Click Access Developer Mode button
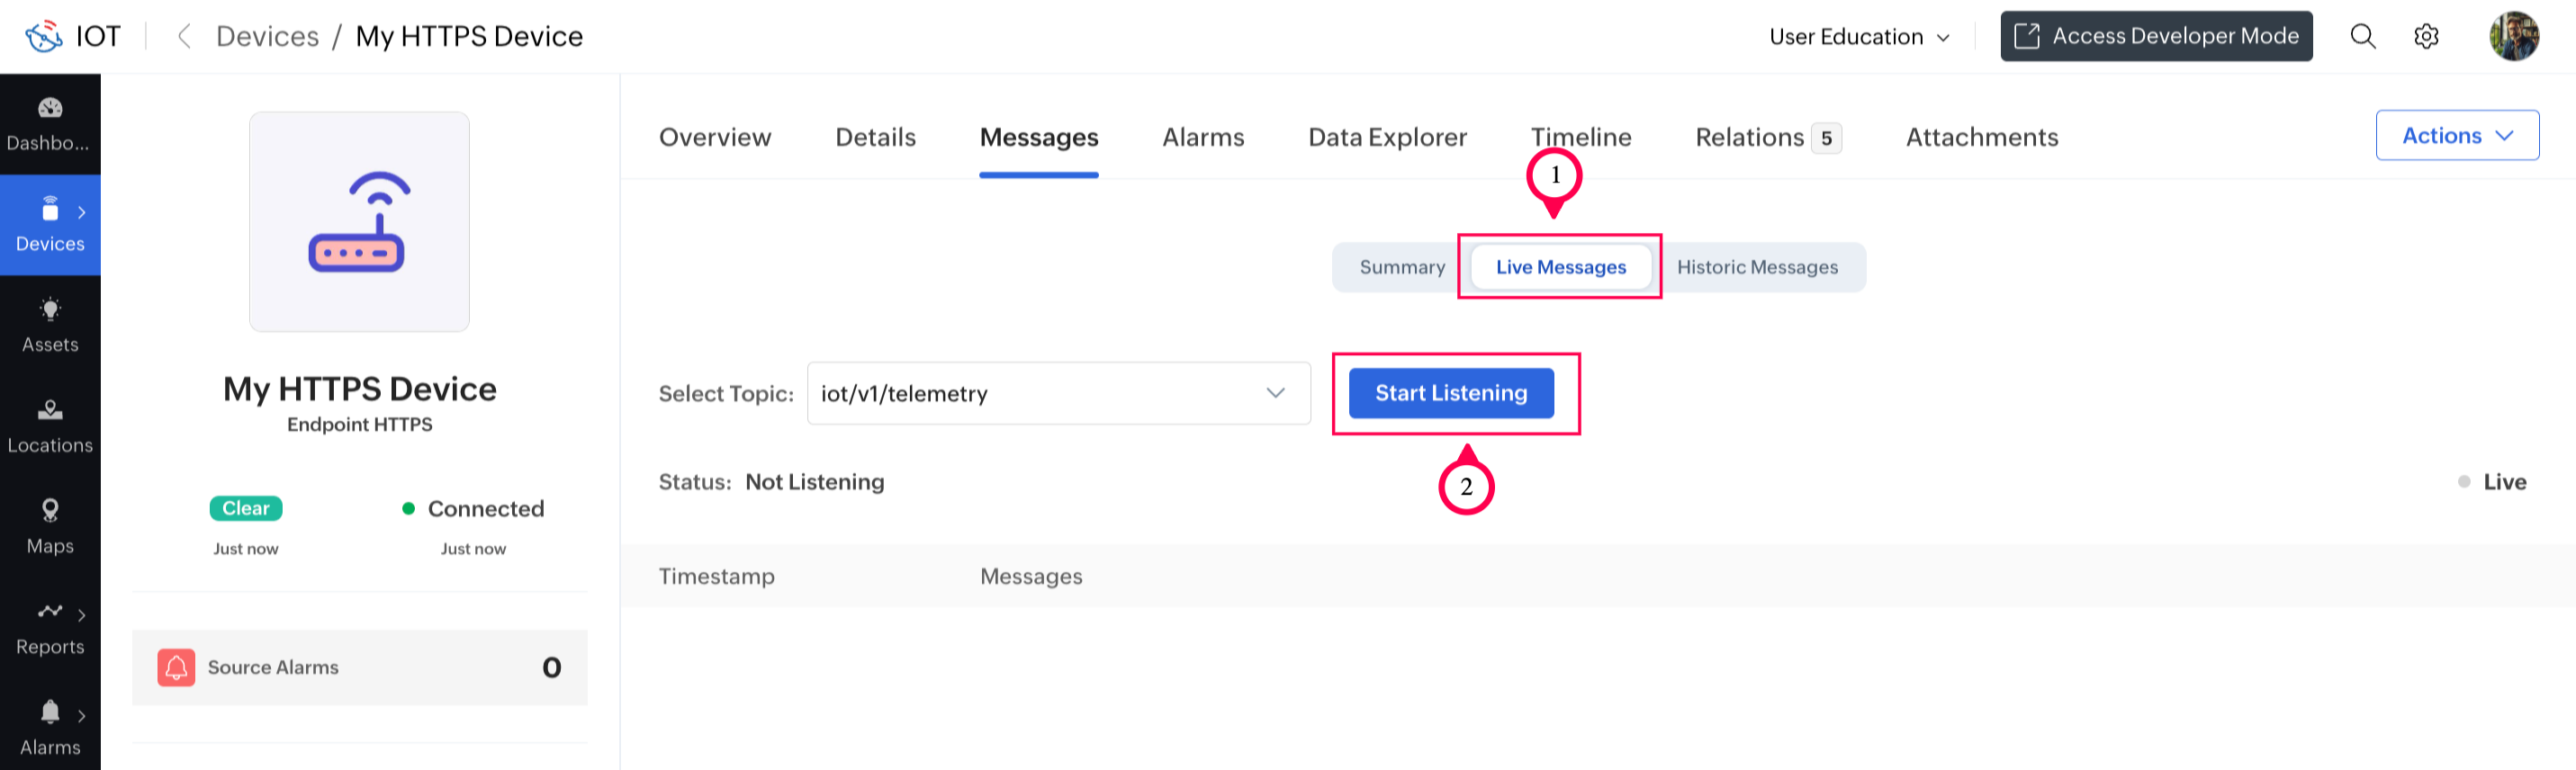2576x770 pixels. coord(2156,37)
